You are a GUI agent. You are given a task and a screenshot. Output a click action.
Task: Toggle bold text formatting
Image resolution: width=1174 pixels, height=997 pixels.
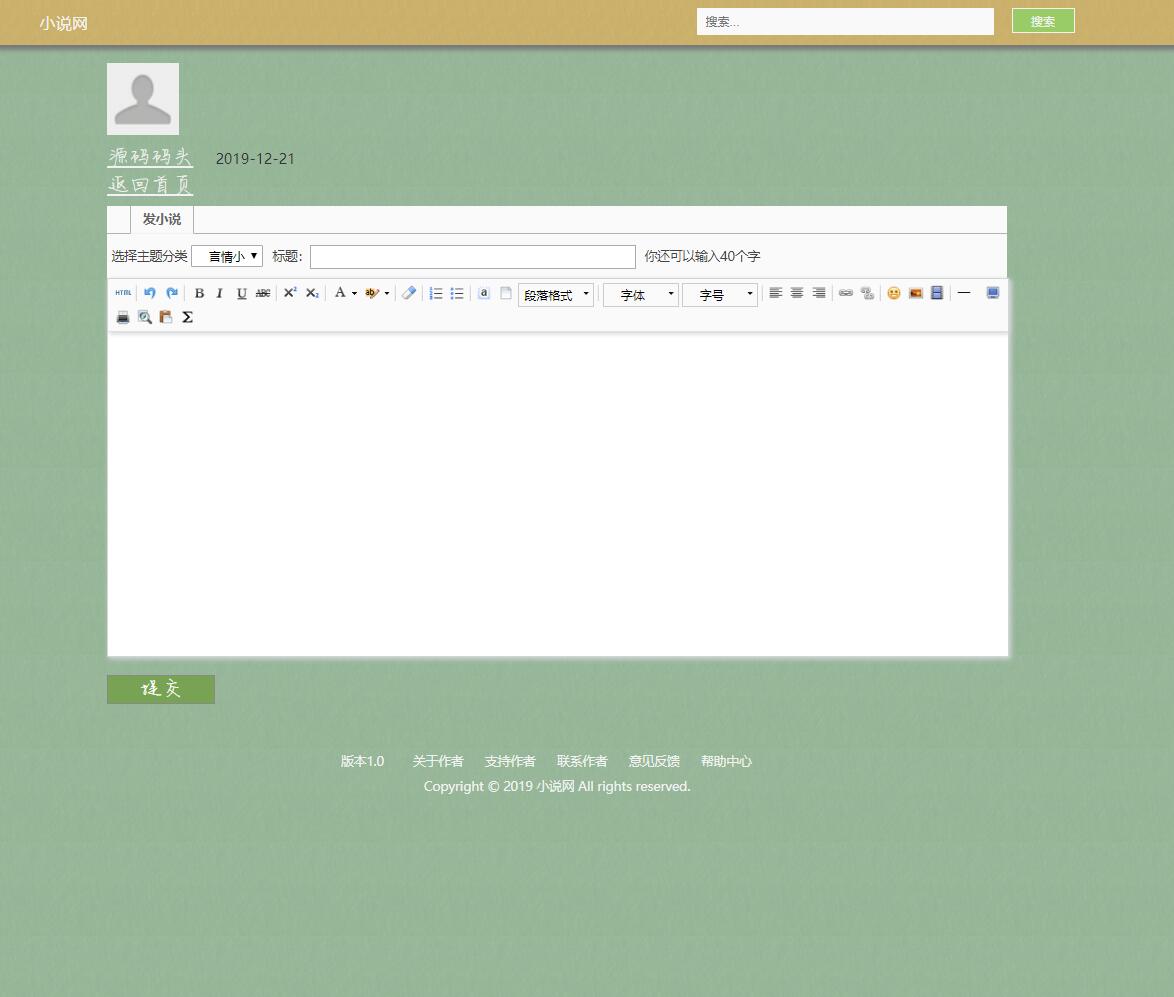(x=199, y=293)
